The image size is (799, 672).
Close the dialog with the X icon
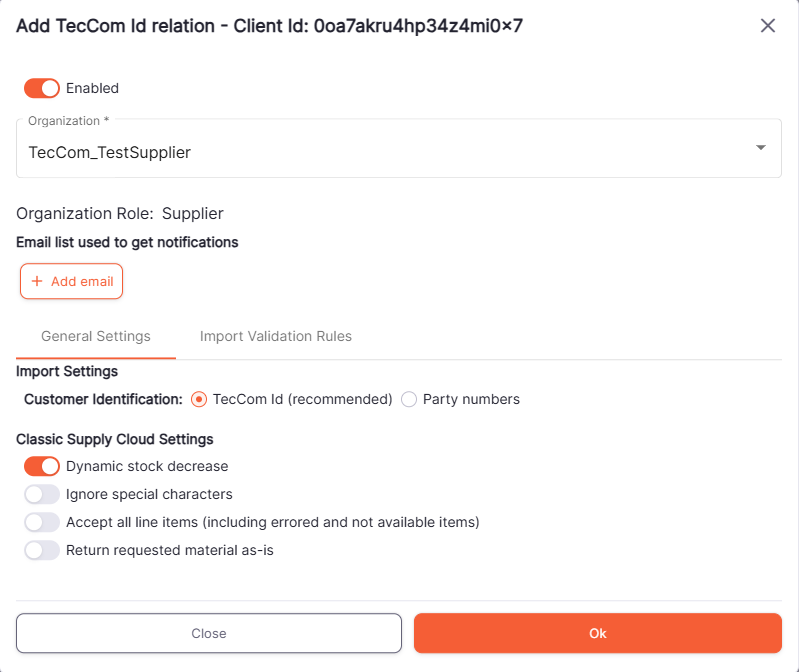pos(768,26)
